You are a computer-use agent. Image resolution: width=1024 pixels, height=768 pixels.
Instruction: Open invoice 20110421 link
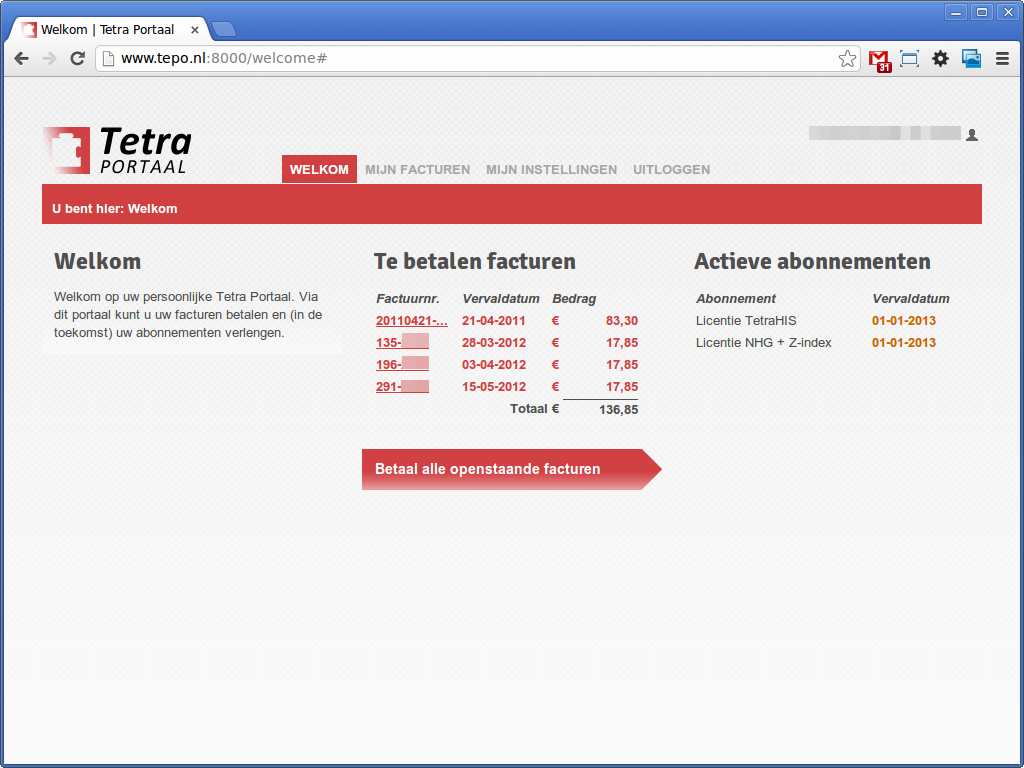point(411,321)
